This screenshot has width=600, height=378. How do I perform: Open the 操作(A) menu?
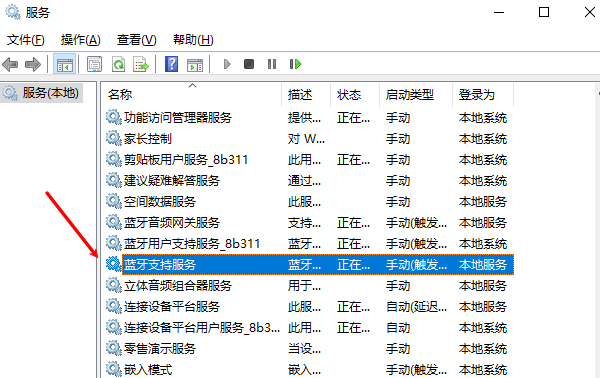[x=80, y=40]
